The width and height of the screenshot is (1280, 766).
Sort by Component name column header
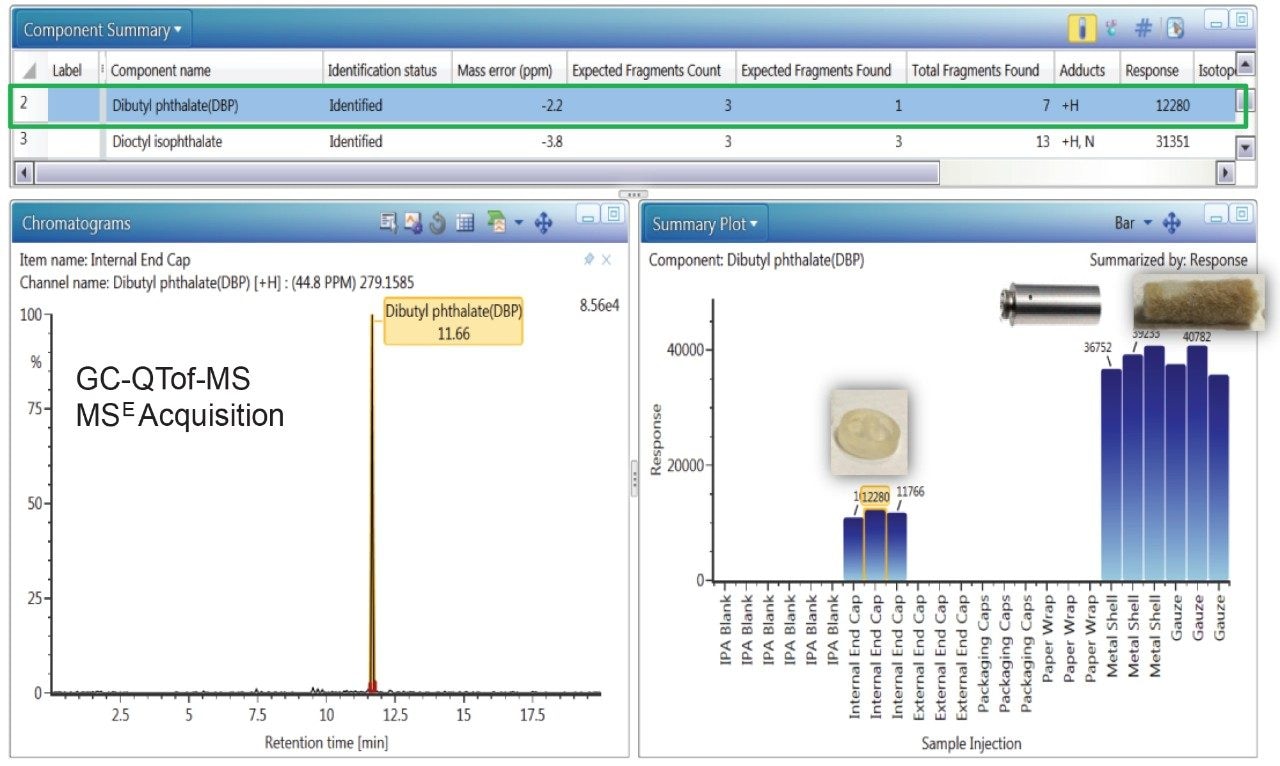tap(213, 71)
